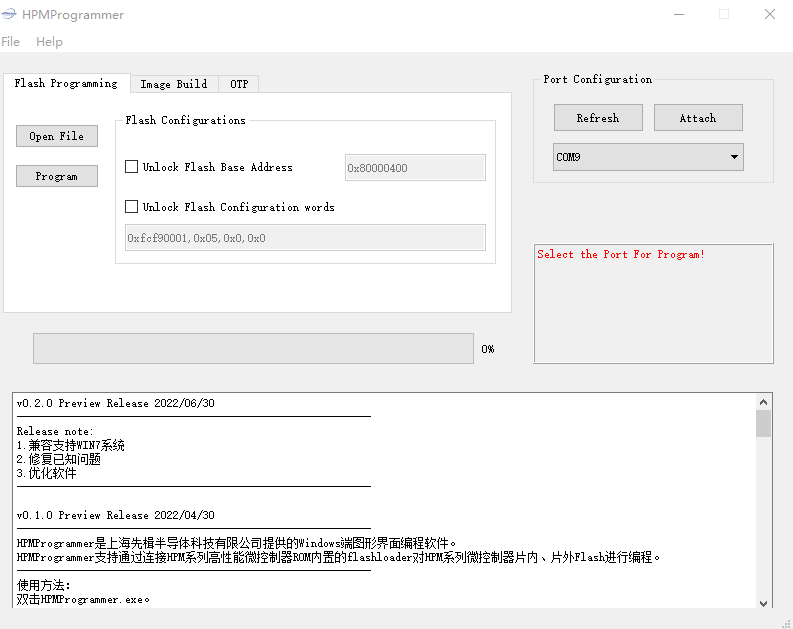Click the flash configuration words field
The image size is (793, 629).
pos(305,238)
